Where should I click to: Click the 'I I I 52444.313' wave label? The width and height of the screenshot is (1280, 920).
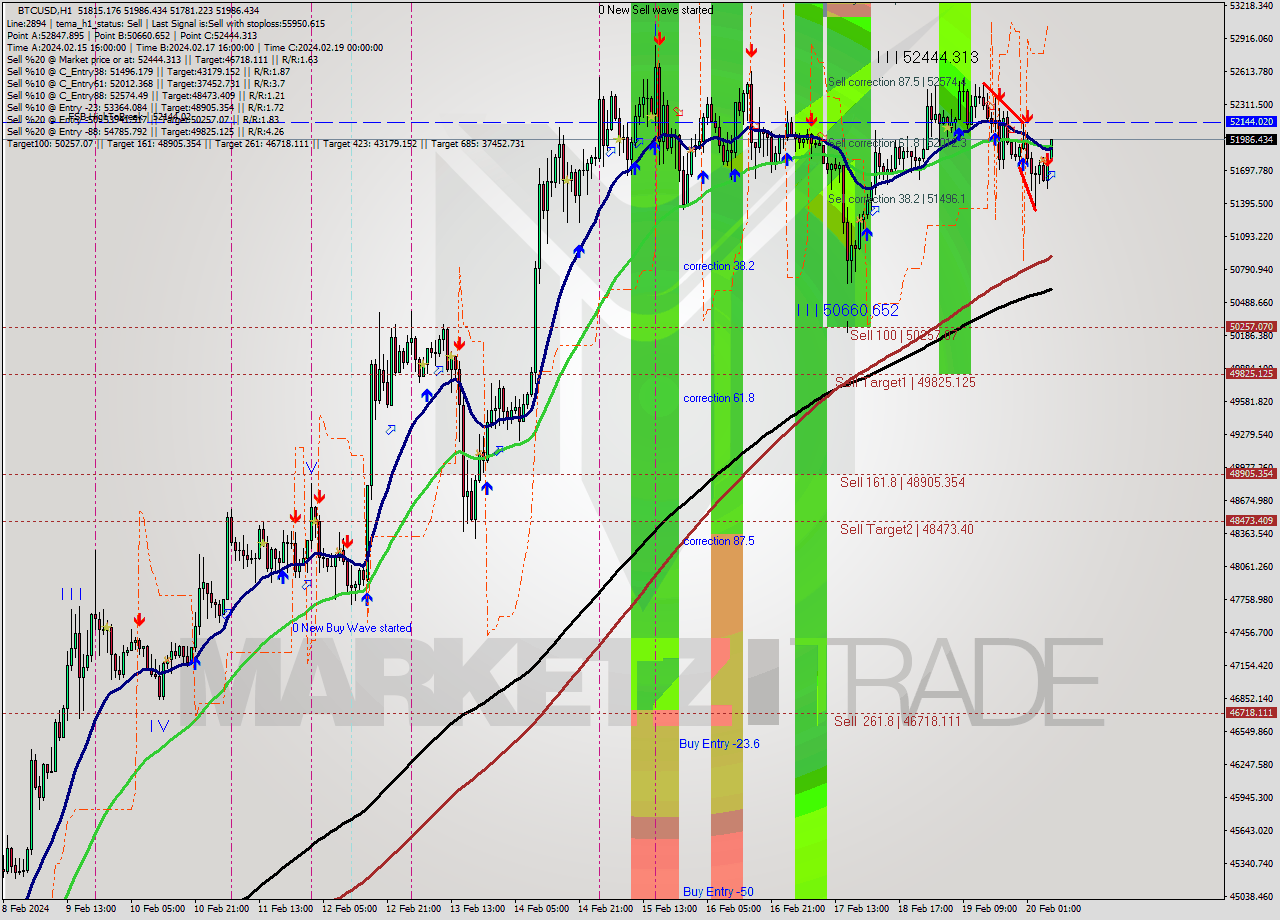[x=926, y=58]
